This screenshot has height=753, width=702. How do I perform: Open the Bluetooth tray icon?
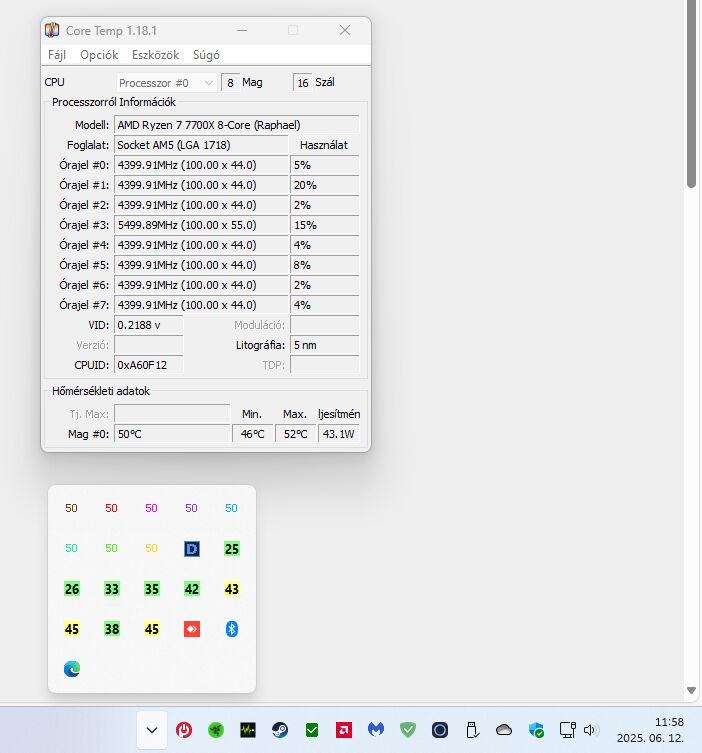click(x=231, y=629)
